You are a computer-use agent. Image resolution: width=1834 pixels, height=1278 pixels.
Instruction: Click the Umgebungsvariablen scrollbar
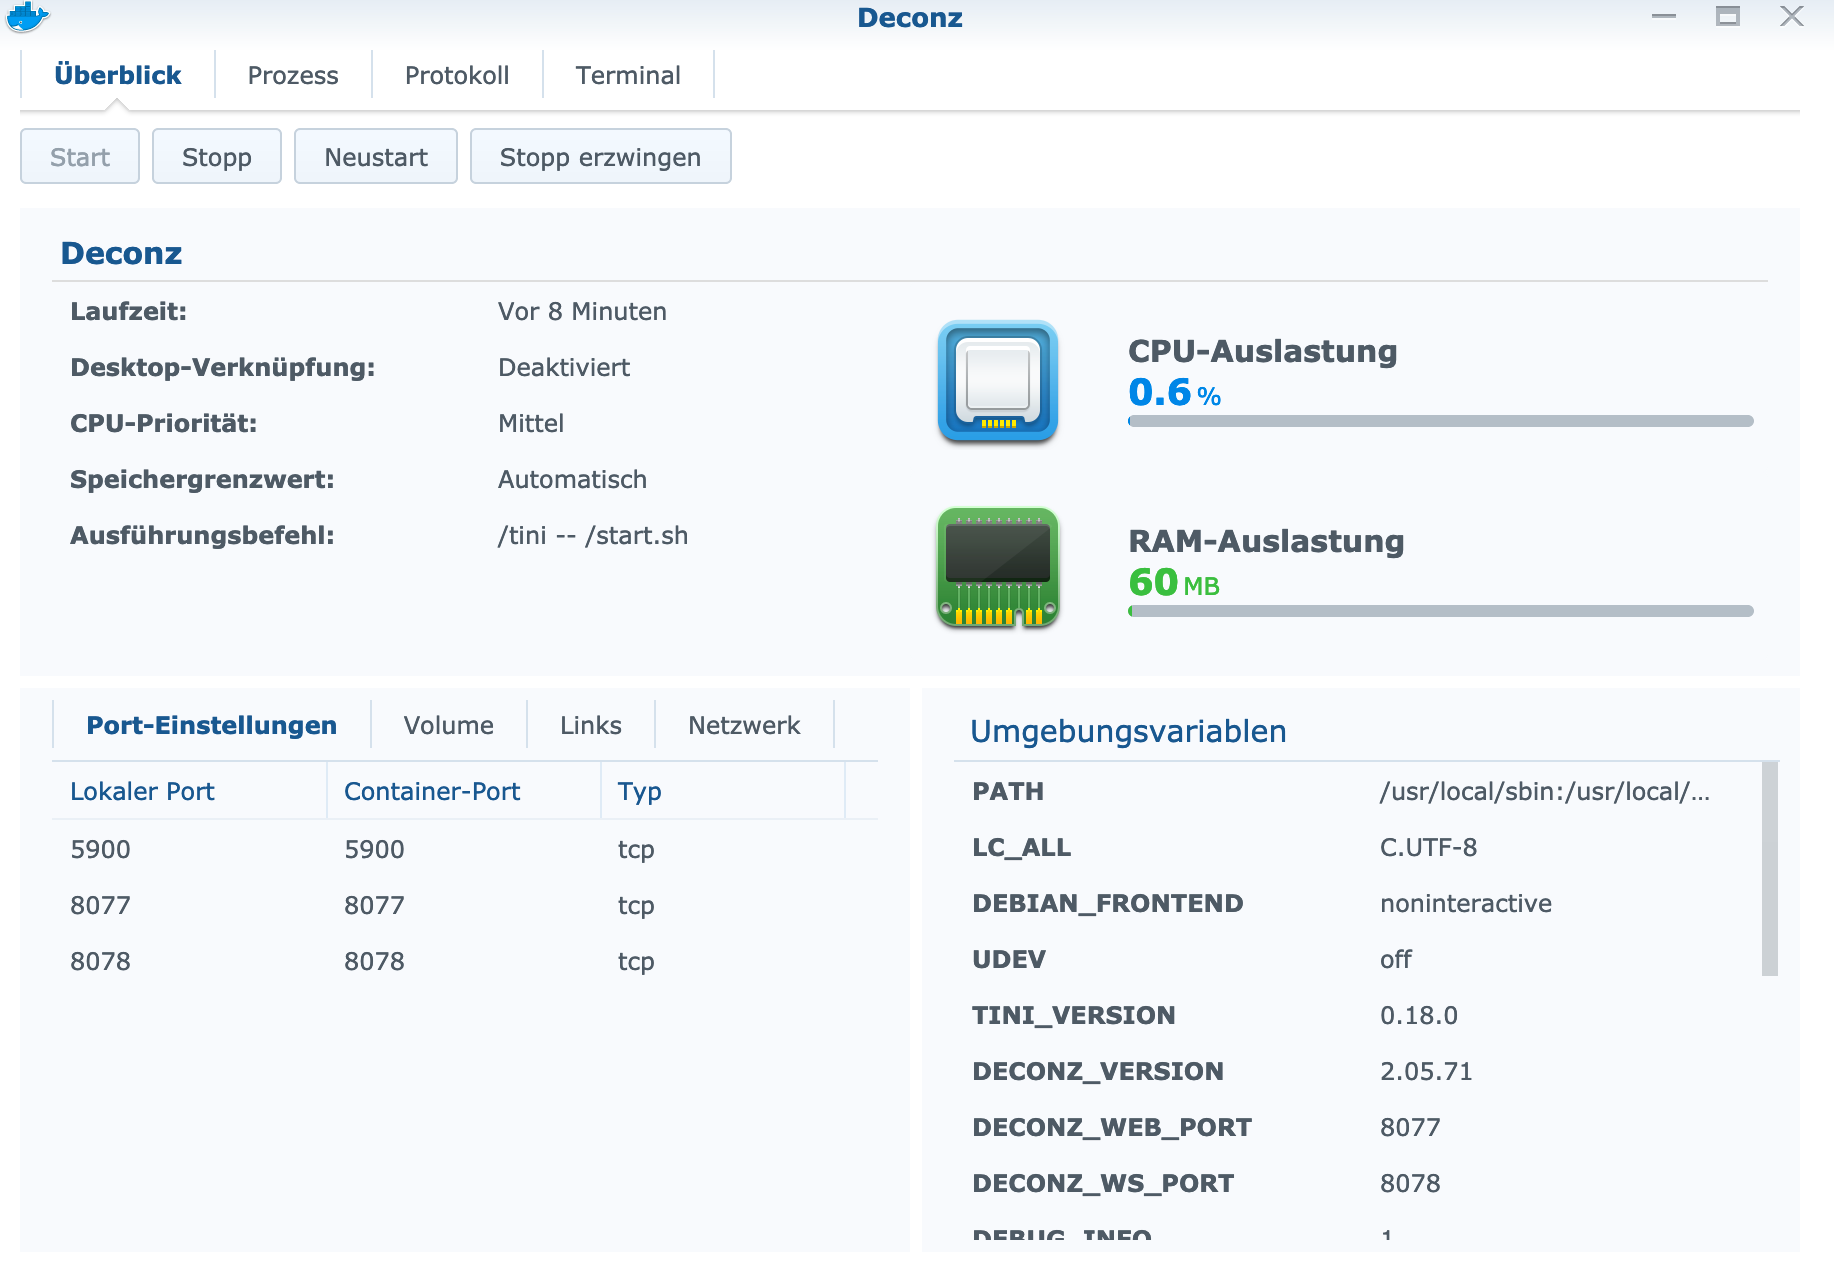[1770, 868]
